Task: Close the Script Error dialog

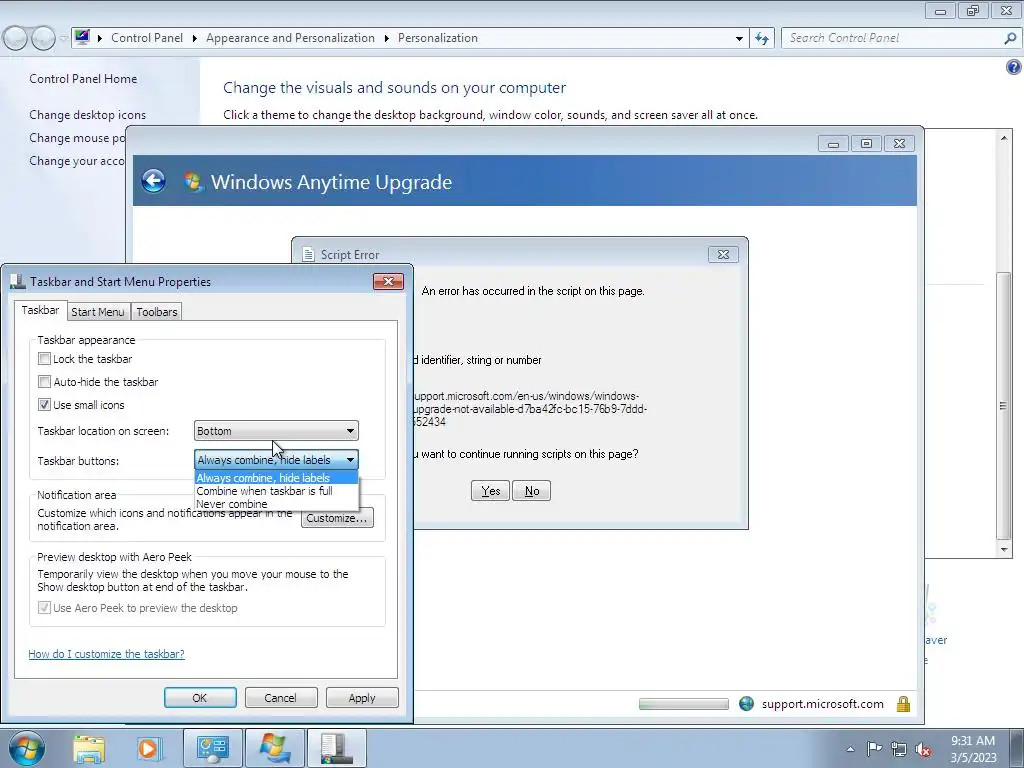Action: (723, 254)
